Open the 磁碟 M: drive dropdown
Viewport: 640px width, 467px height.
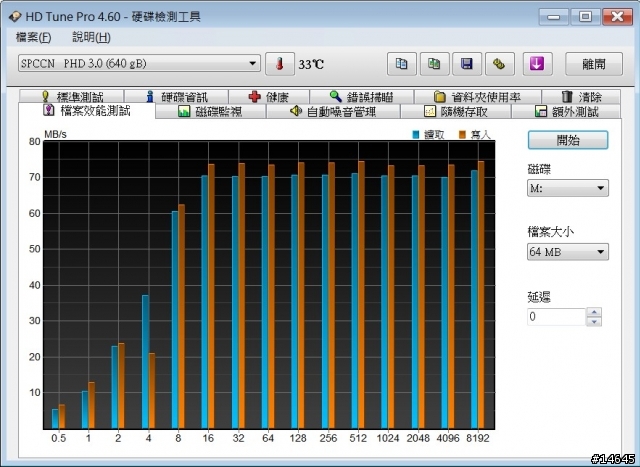pyautogui.click(x=568, y=188)
